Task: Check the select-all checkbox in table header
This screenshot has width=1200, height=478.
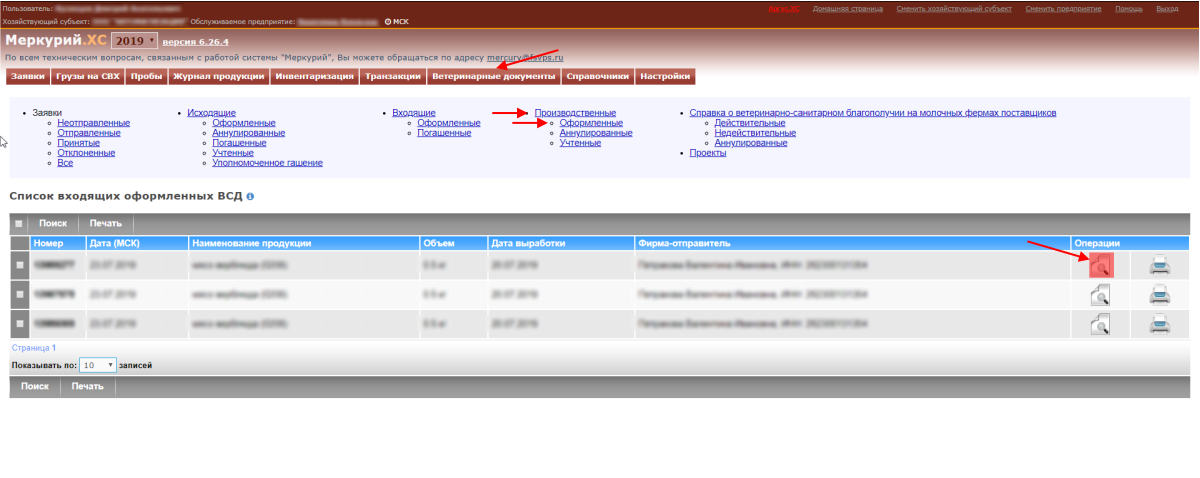Action: tap(19, 223)
